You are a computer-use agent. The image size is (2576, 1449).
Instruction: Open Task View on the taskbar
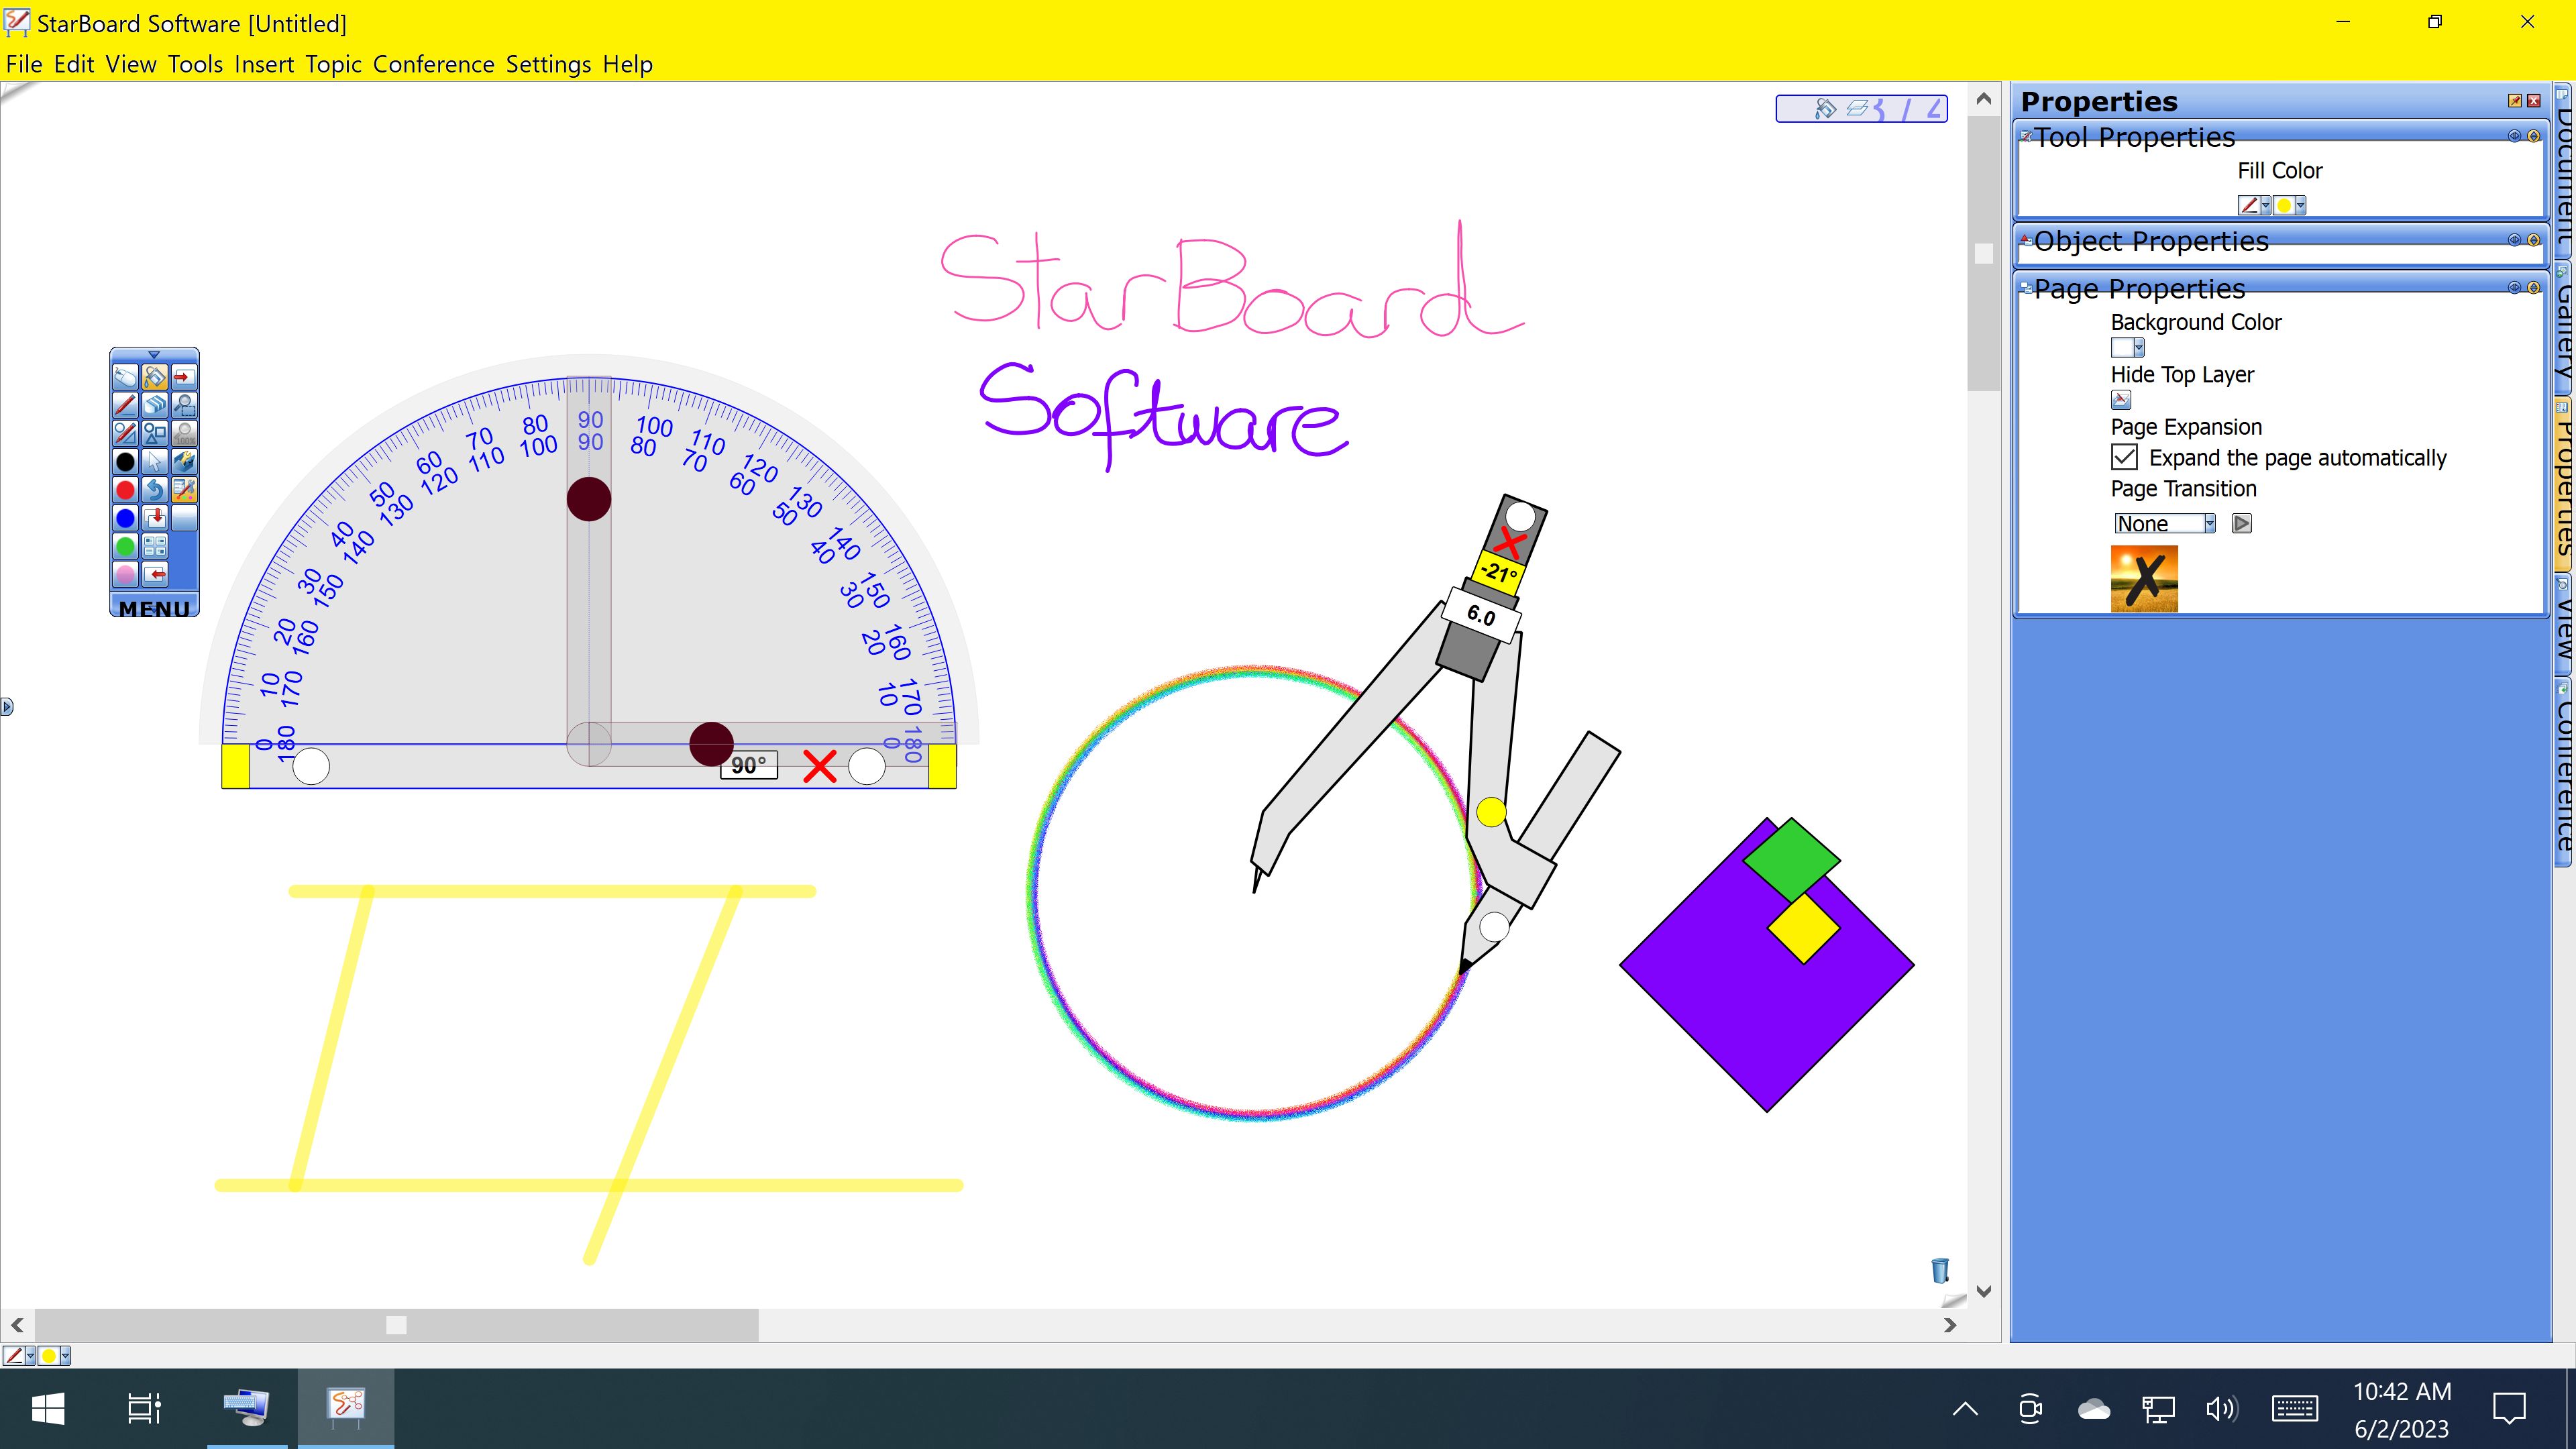pyautogui.click(x=144, y=1409)
